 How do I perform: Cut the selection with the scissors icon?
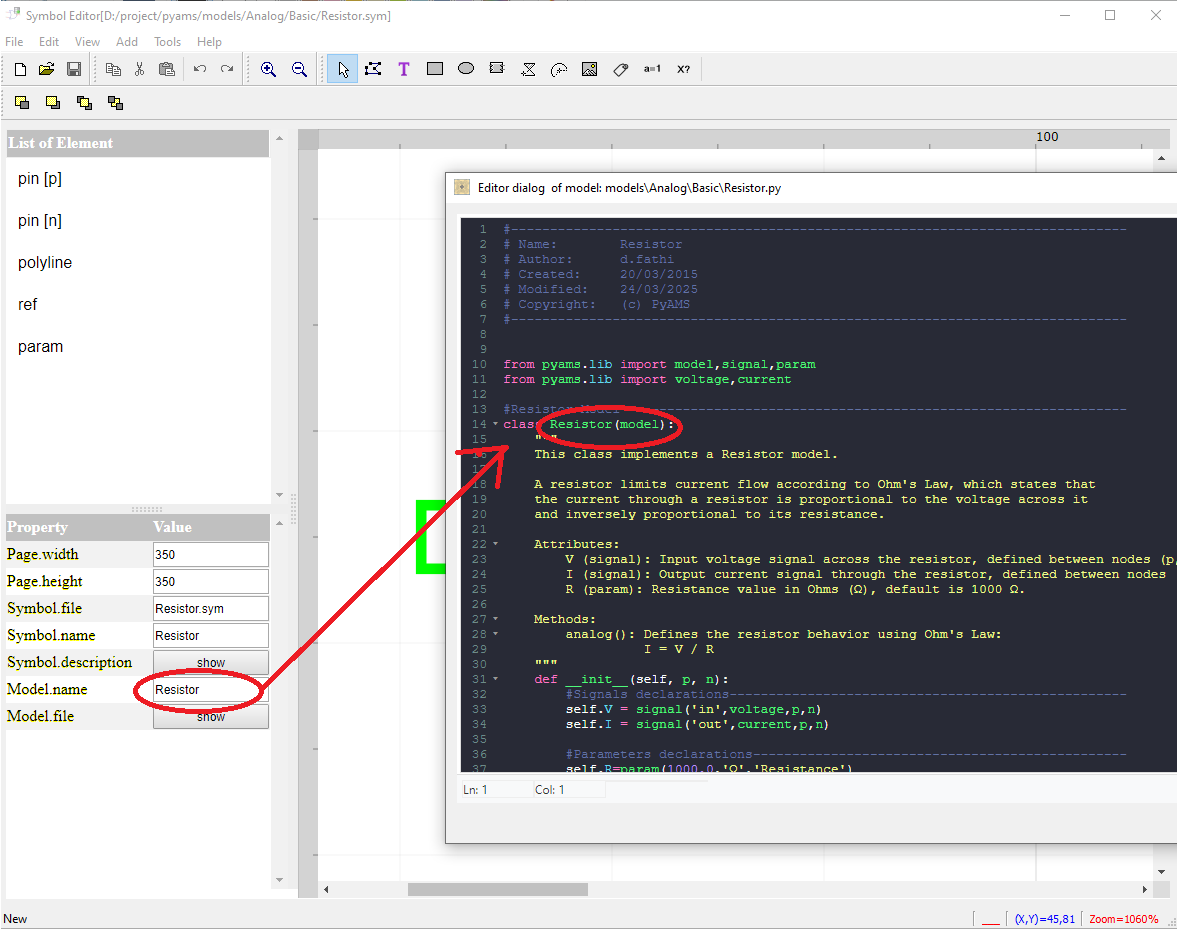tap(140, 70)
